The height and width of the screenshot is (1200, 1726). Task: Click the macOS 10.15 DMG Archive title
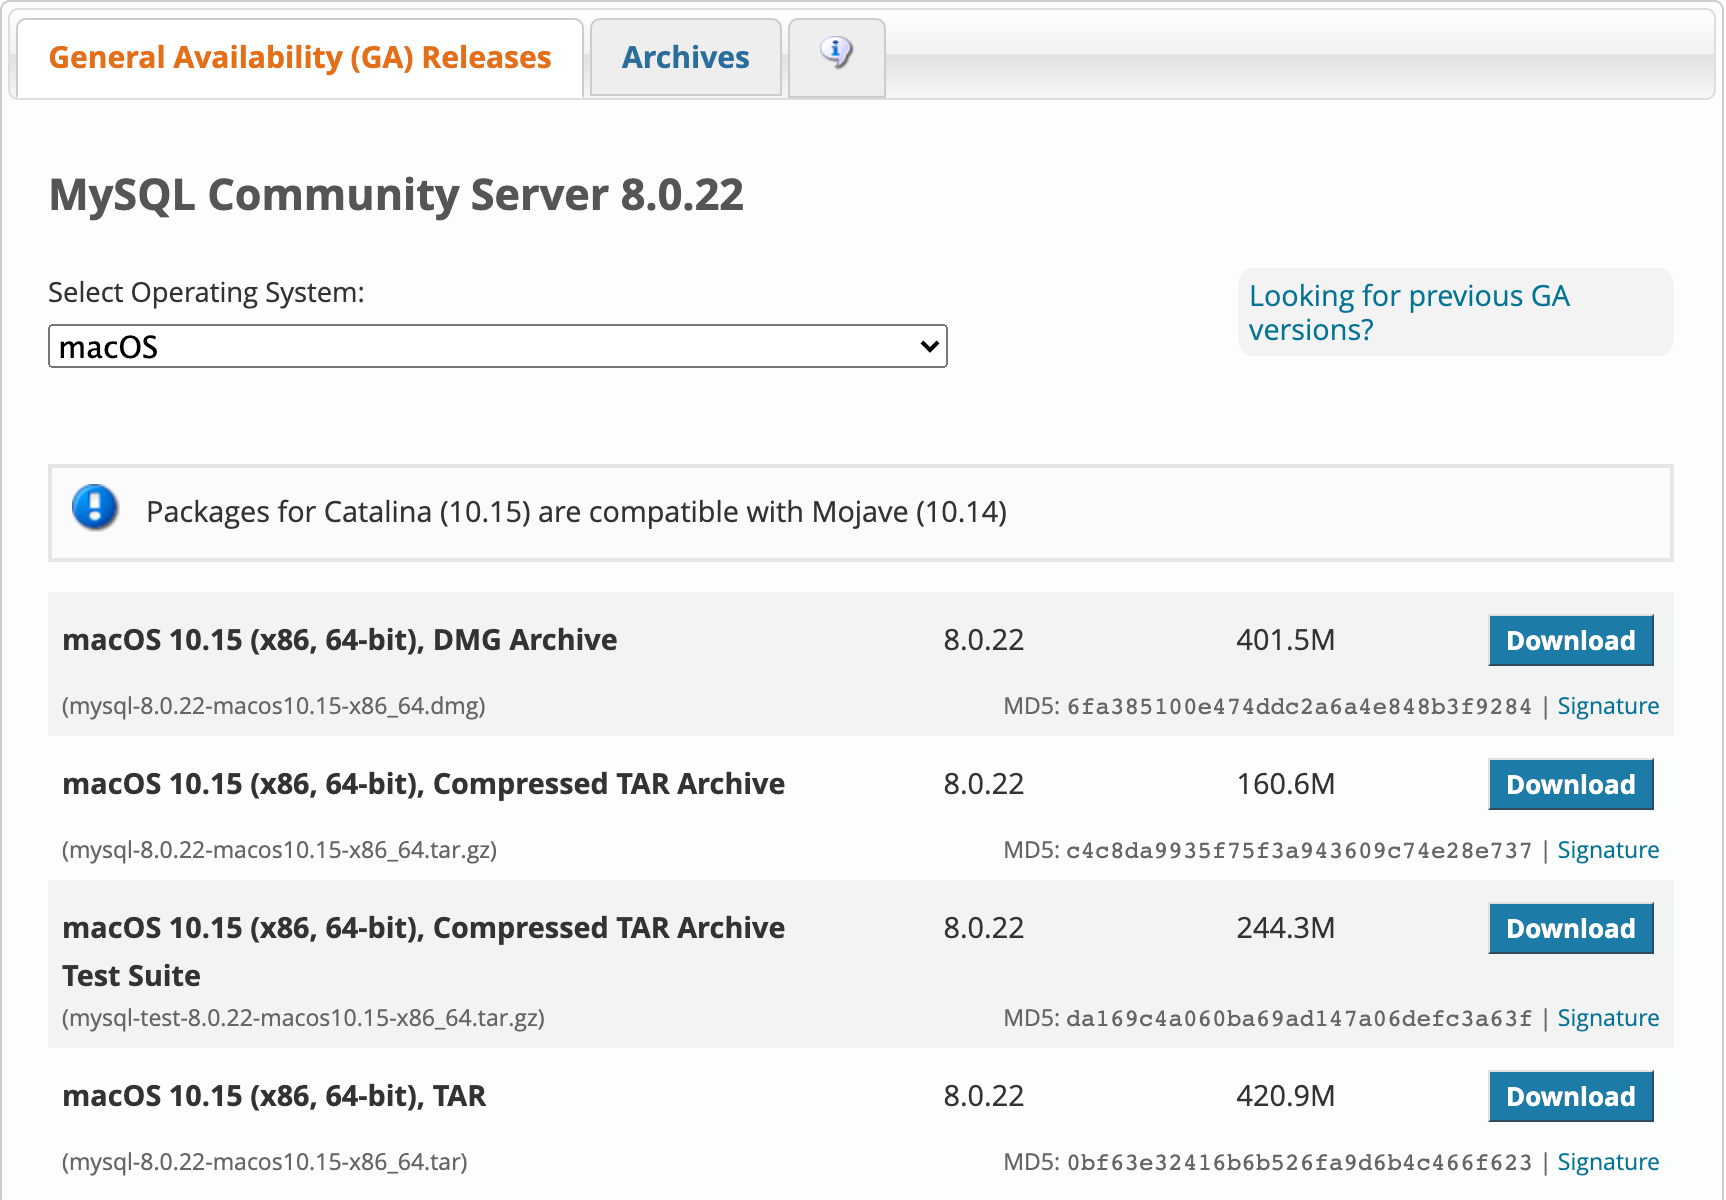[339, 640]
